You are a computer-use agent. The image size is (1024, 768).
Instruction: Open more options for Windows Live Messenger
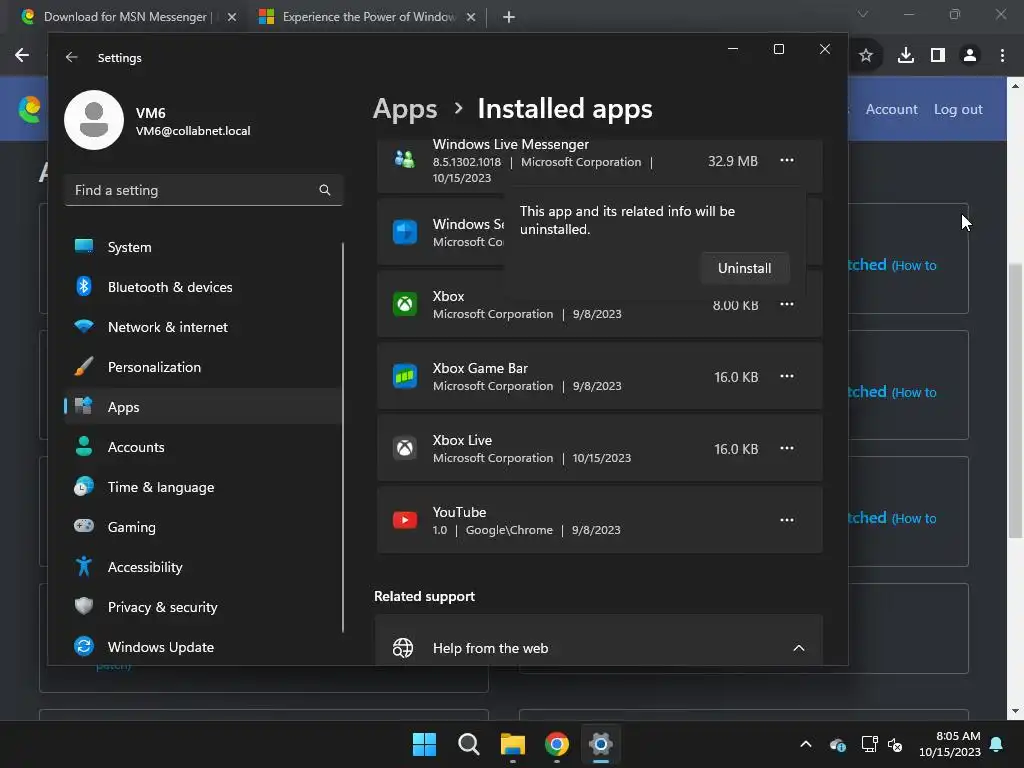(786, 161)
